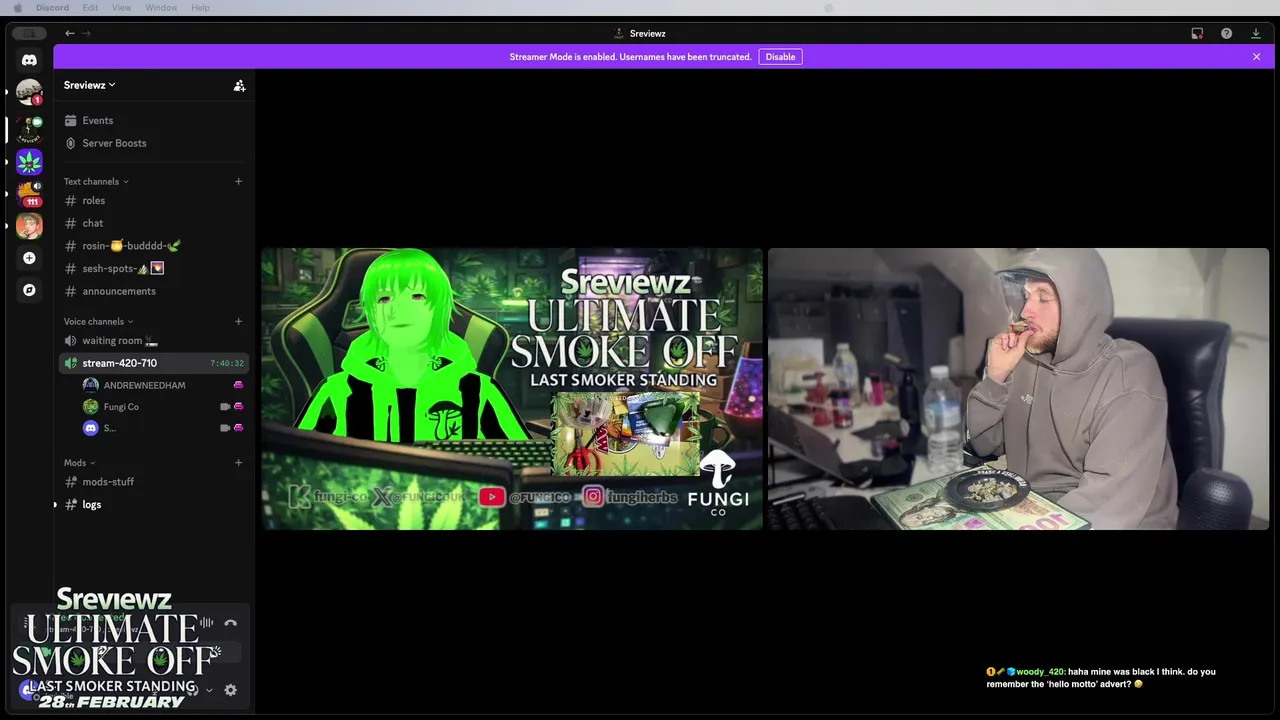Go back with the left arrow

click(x=70, y=33)
